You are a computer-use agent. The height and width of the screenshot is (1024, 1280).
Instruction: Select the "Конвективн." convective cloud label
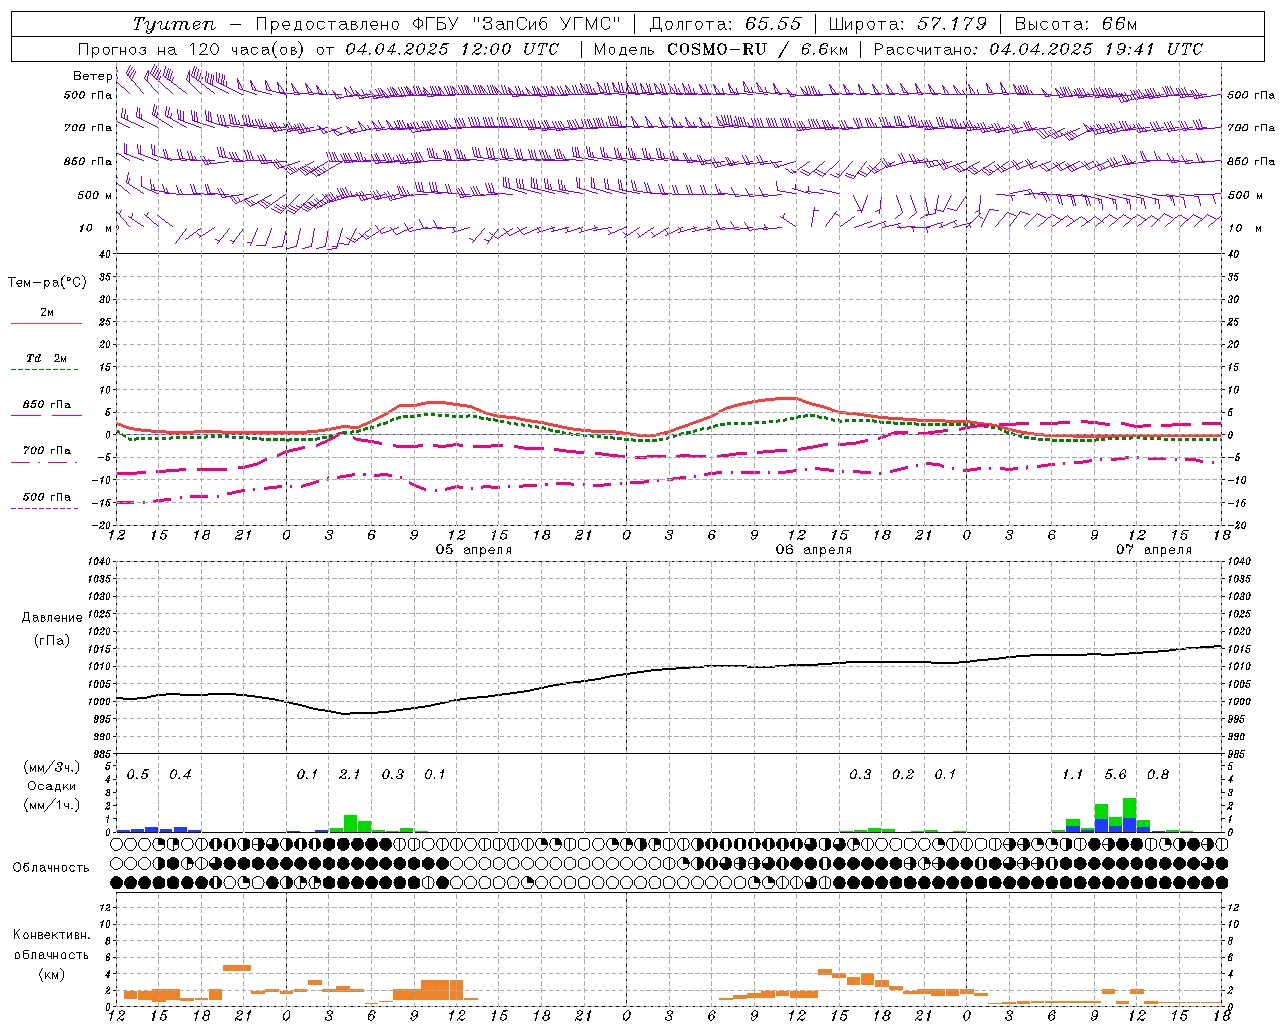tap(51, 935)
